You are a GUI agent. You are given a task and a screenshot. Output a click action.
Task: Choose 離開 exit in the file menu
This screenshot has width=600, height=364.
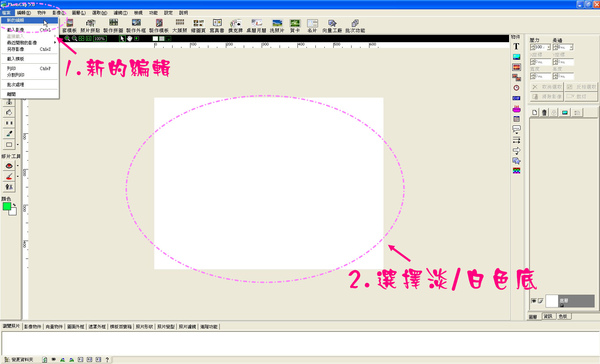tap(29, 94)
